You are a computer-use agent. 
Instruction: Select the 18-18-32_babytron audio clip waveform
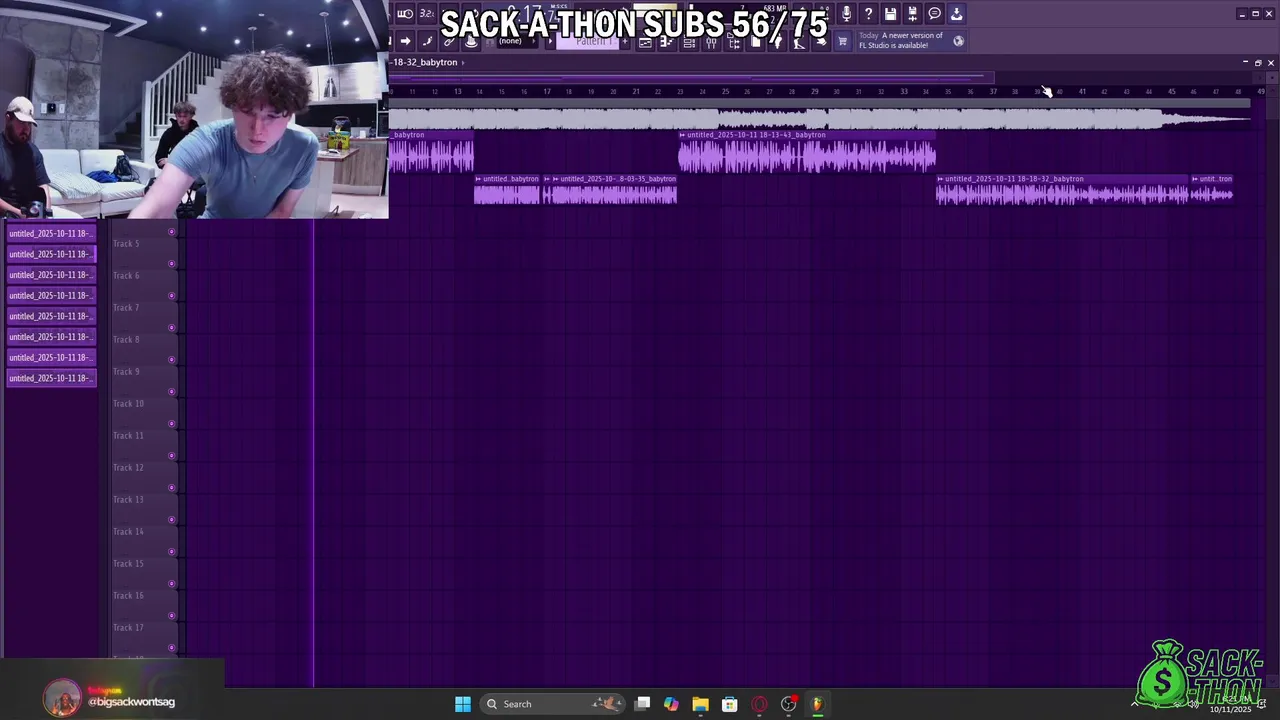click(x=1062, y=195)
